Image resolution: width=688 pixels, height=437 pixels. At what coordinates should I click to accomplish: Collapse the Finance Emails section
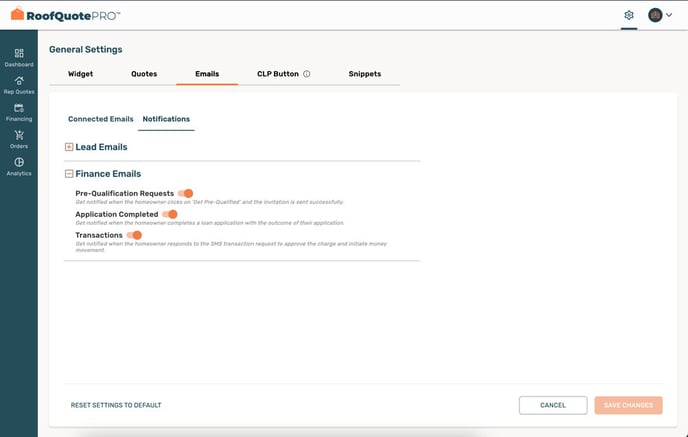click(x=69, y=174)
